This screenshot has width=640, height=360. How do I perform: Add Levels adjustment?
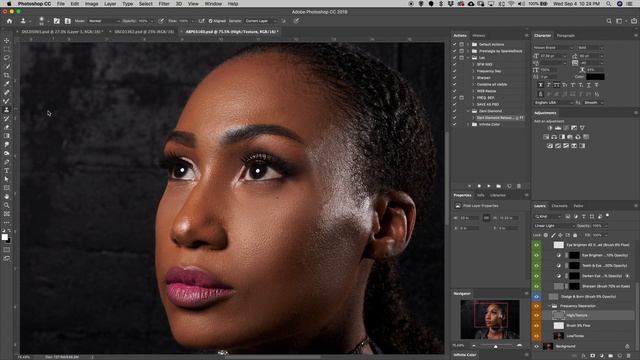point(558,128)
